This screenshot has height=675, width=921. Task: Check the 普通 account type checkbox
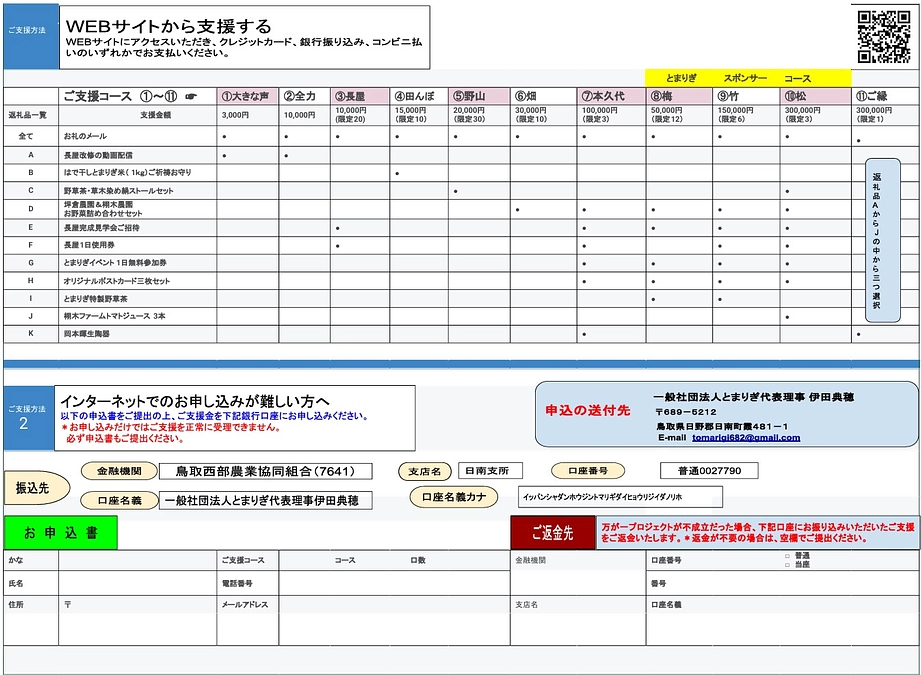787,556
